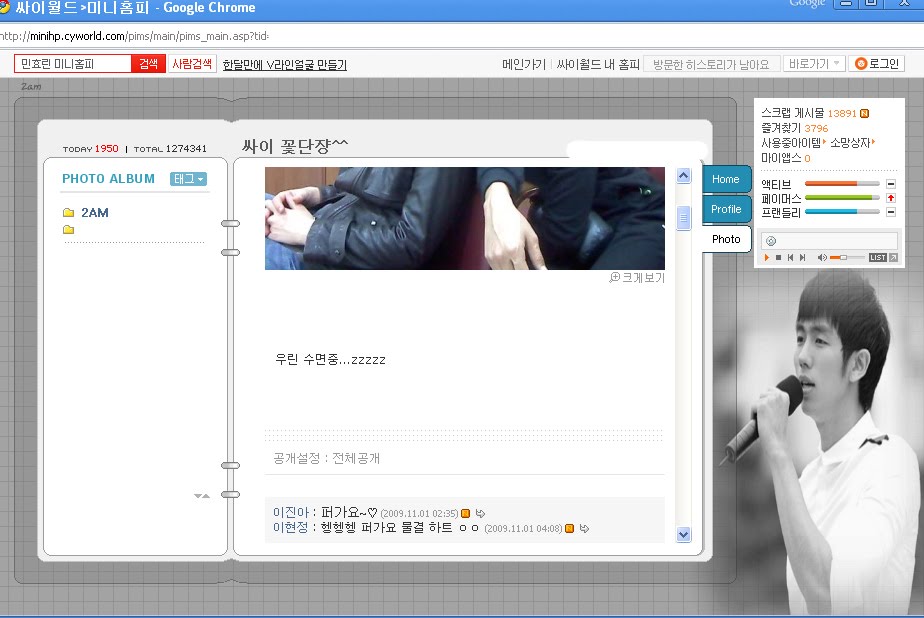This screenshot has height=618, width=924.
Task: Open visited history dropdown 방문한 히스토리가 남아요
Action: point(712,64)
